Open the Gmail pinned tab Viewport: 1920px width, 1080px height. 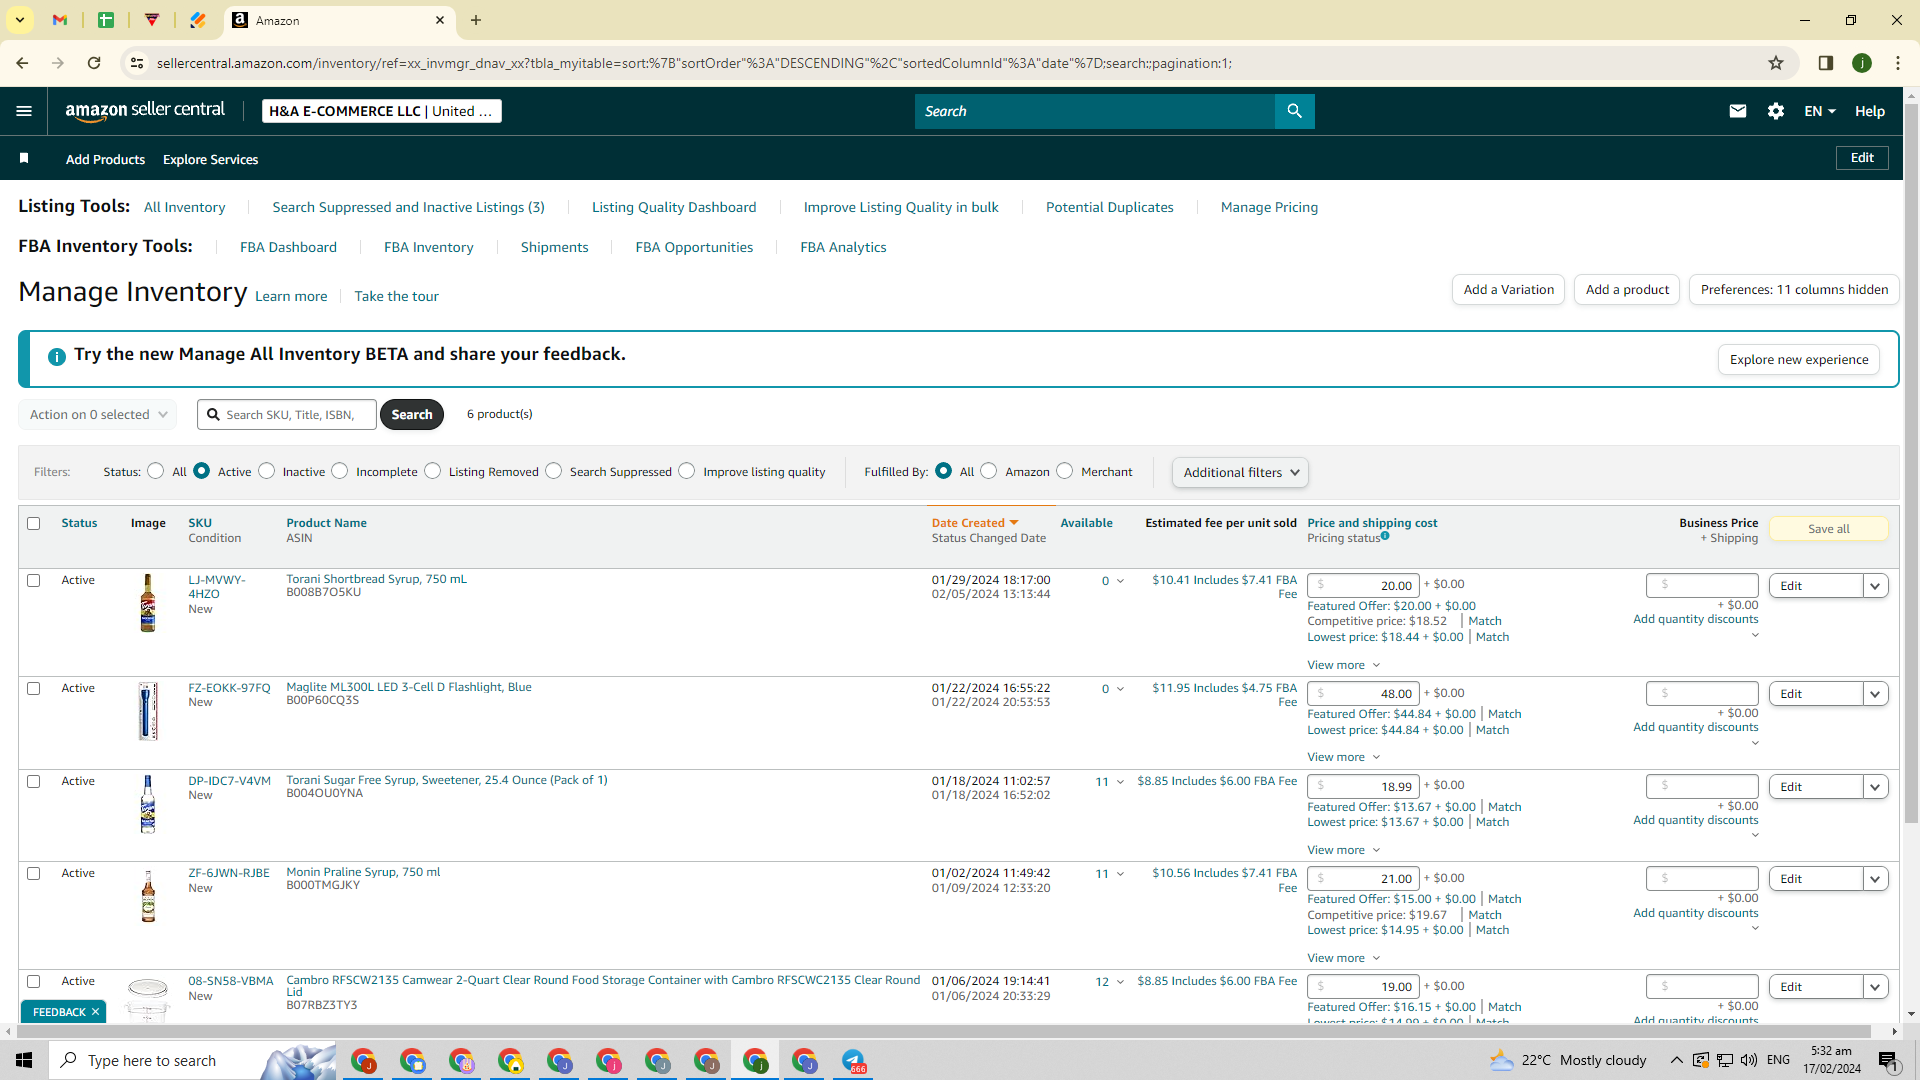(60, 20)
